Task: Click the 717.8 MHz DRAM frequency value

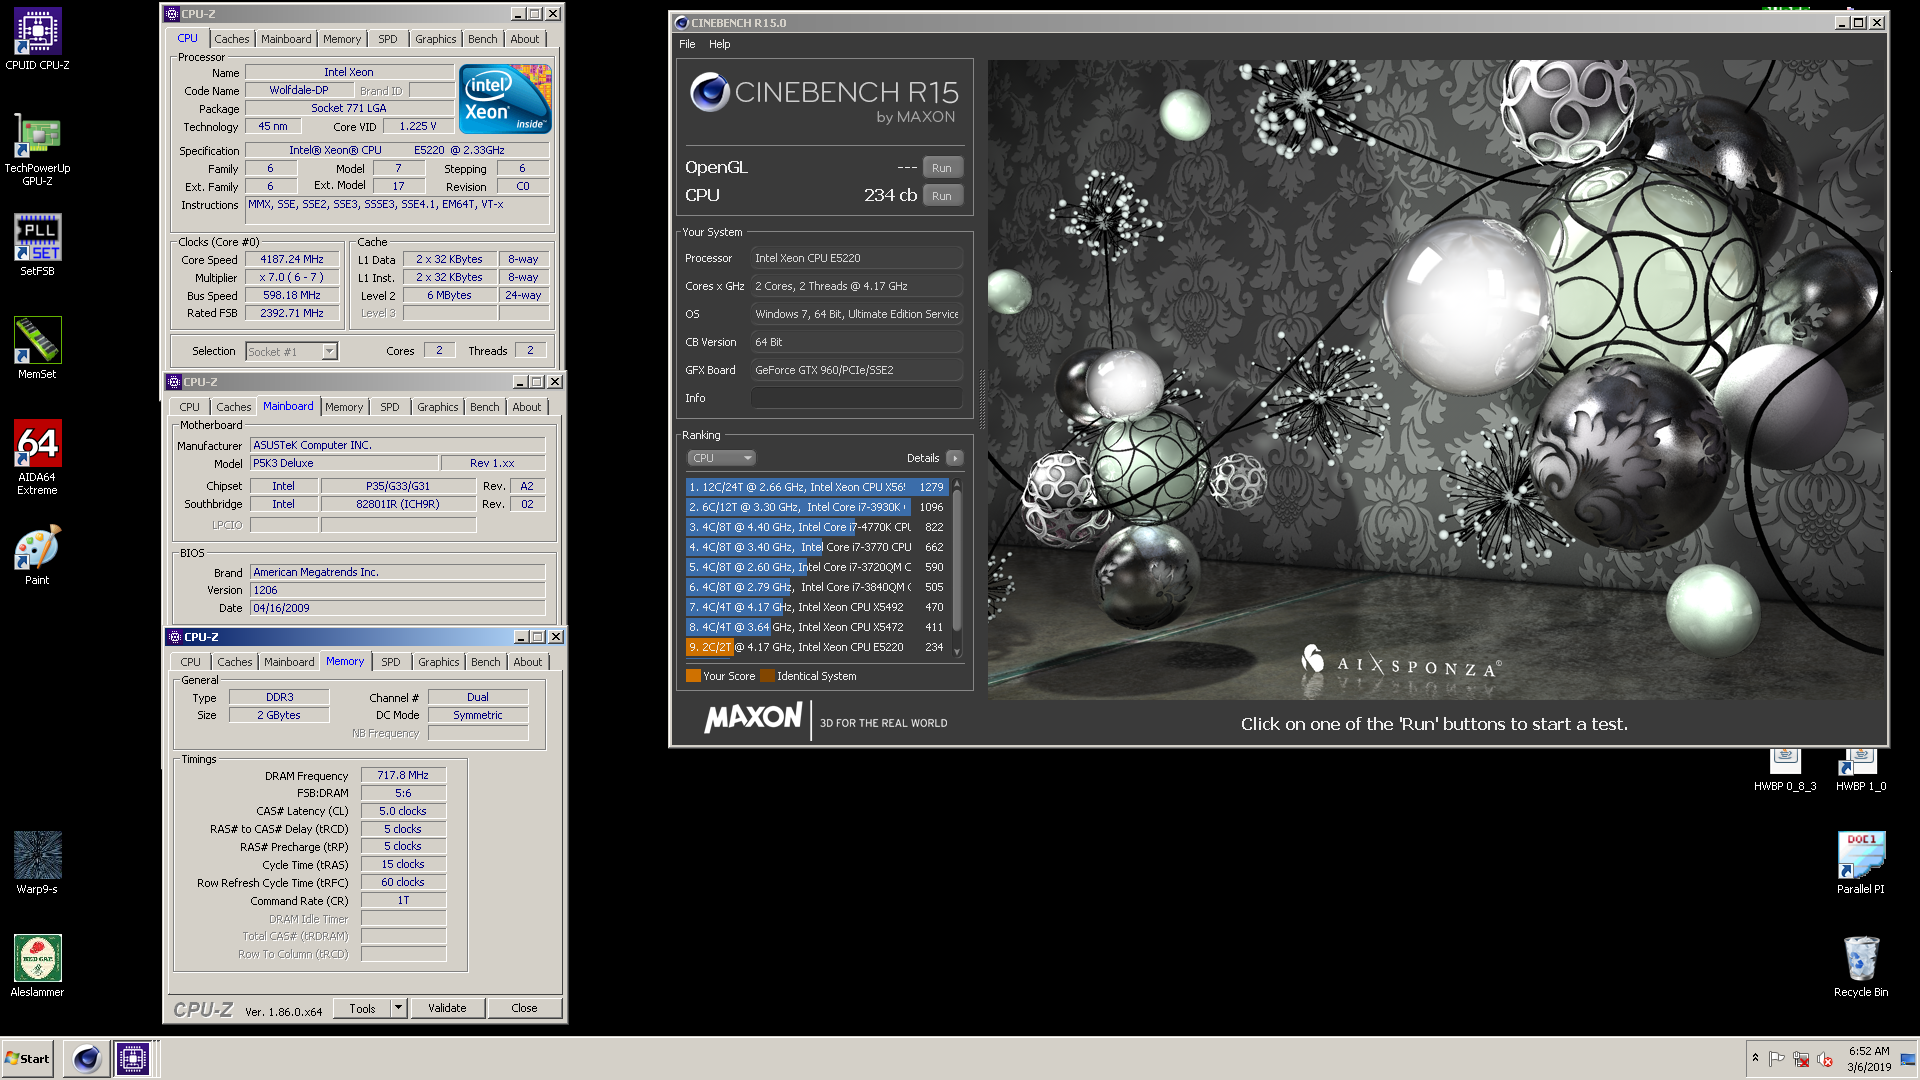Action: 403,775
